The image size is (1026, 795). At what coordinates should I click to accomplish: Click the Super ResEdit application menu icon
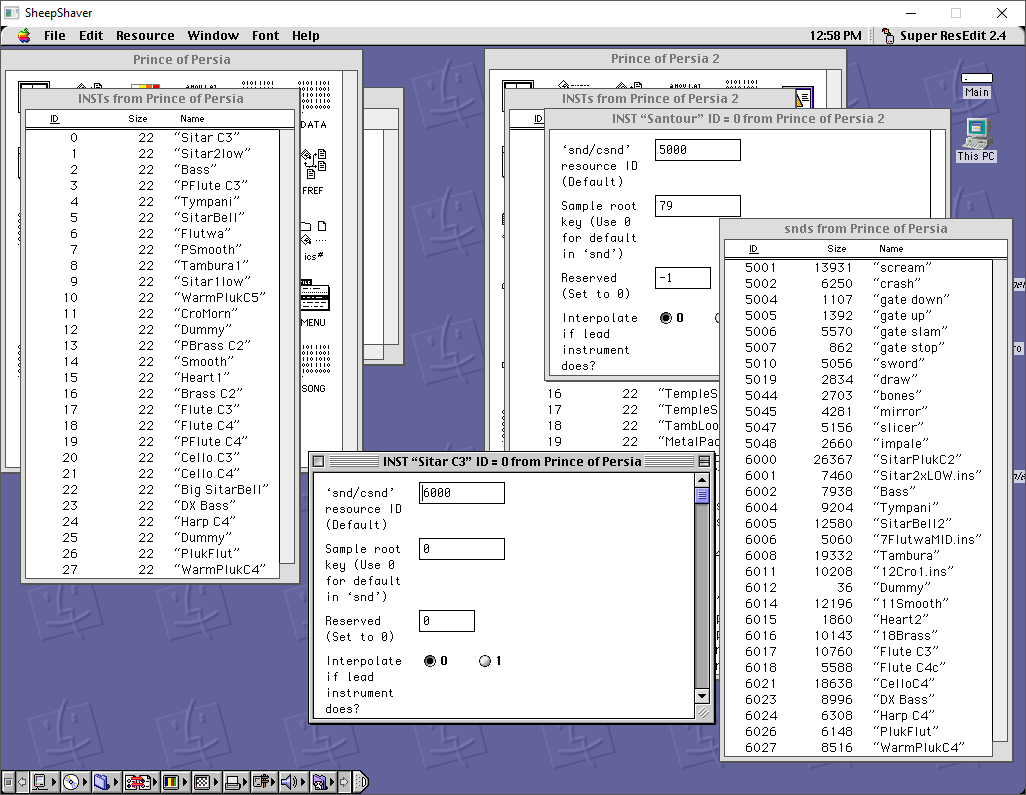point(888,35)
